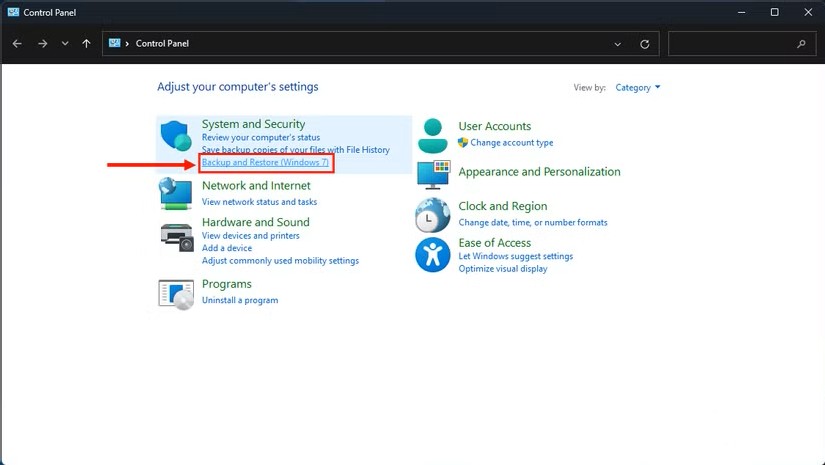Open the address bar history dropdown
This screenshot has width=825, height=465.
(x=618, y=44)
